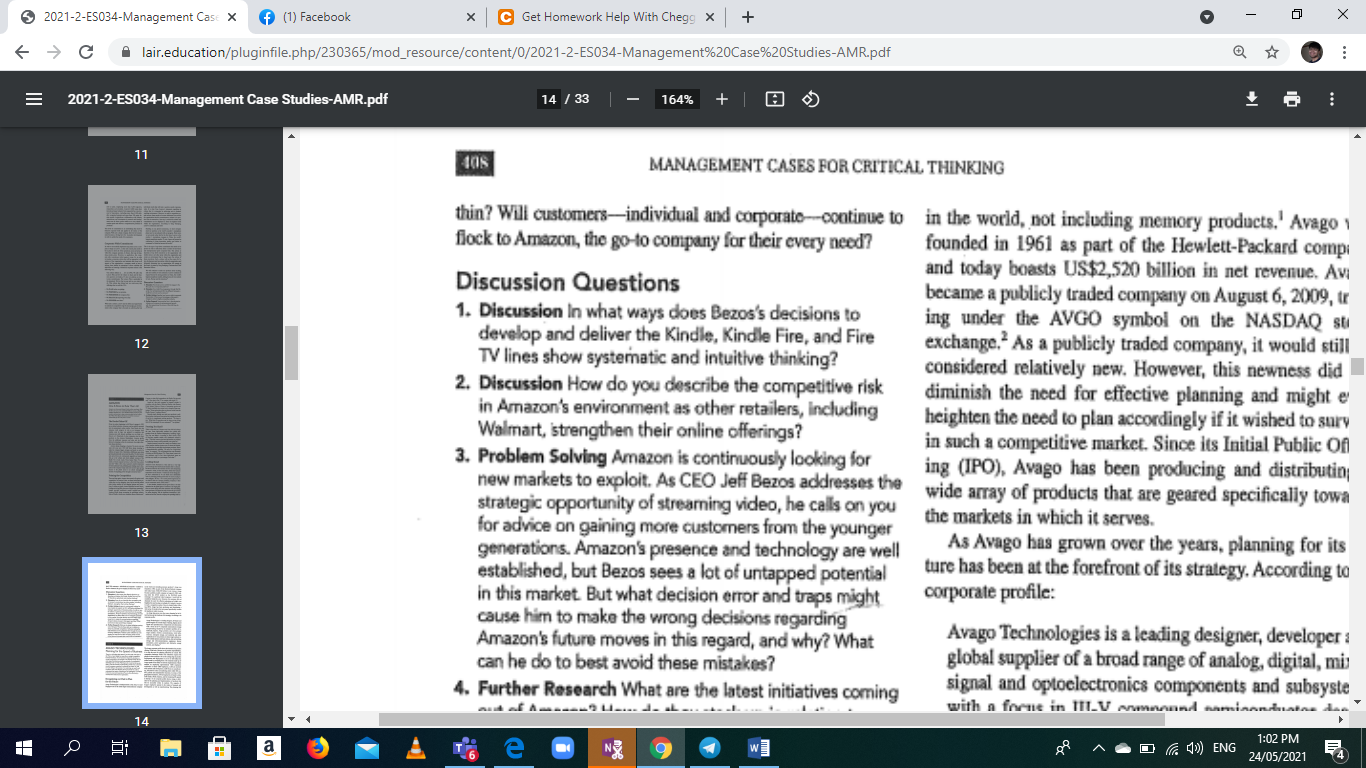Go back to the previous page in Chrome

coord(22,52)
